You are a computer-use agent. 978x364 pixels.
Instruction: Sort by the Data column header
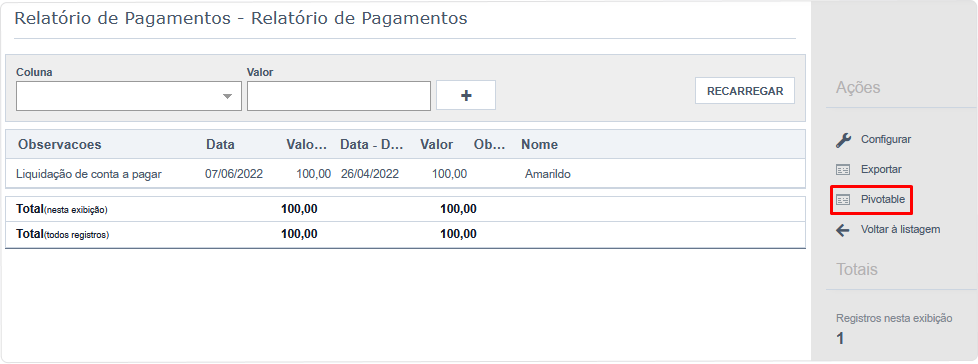[x=220, y=145]
